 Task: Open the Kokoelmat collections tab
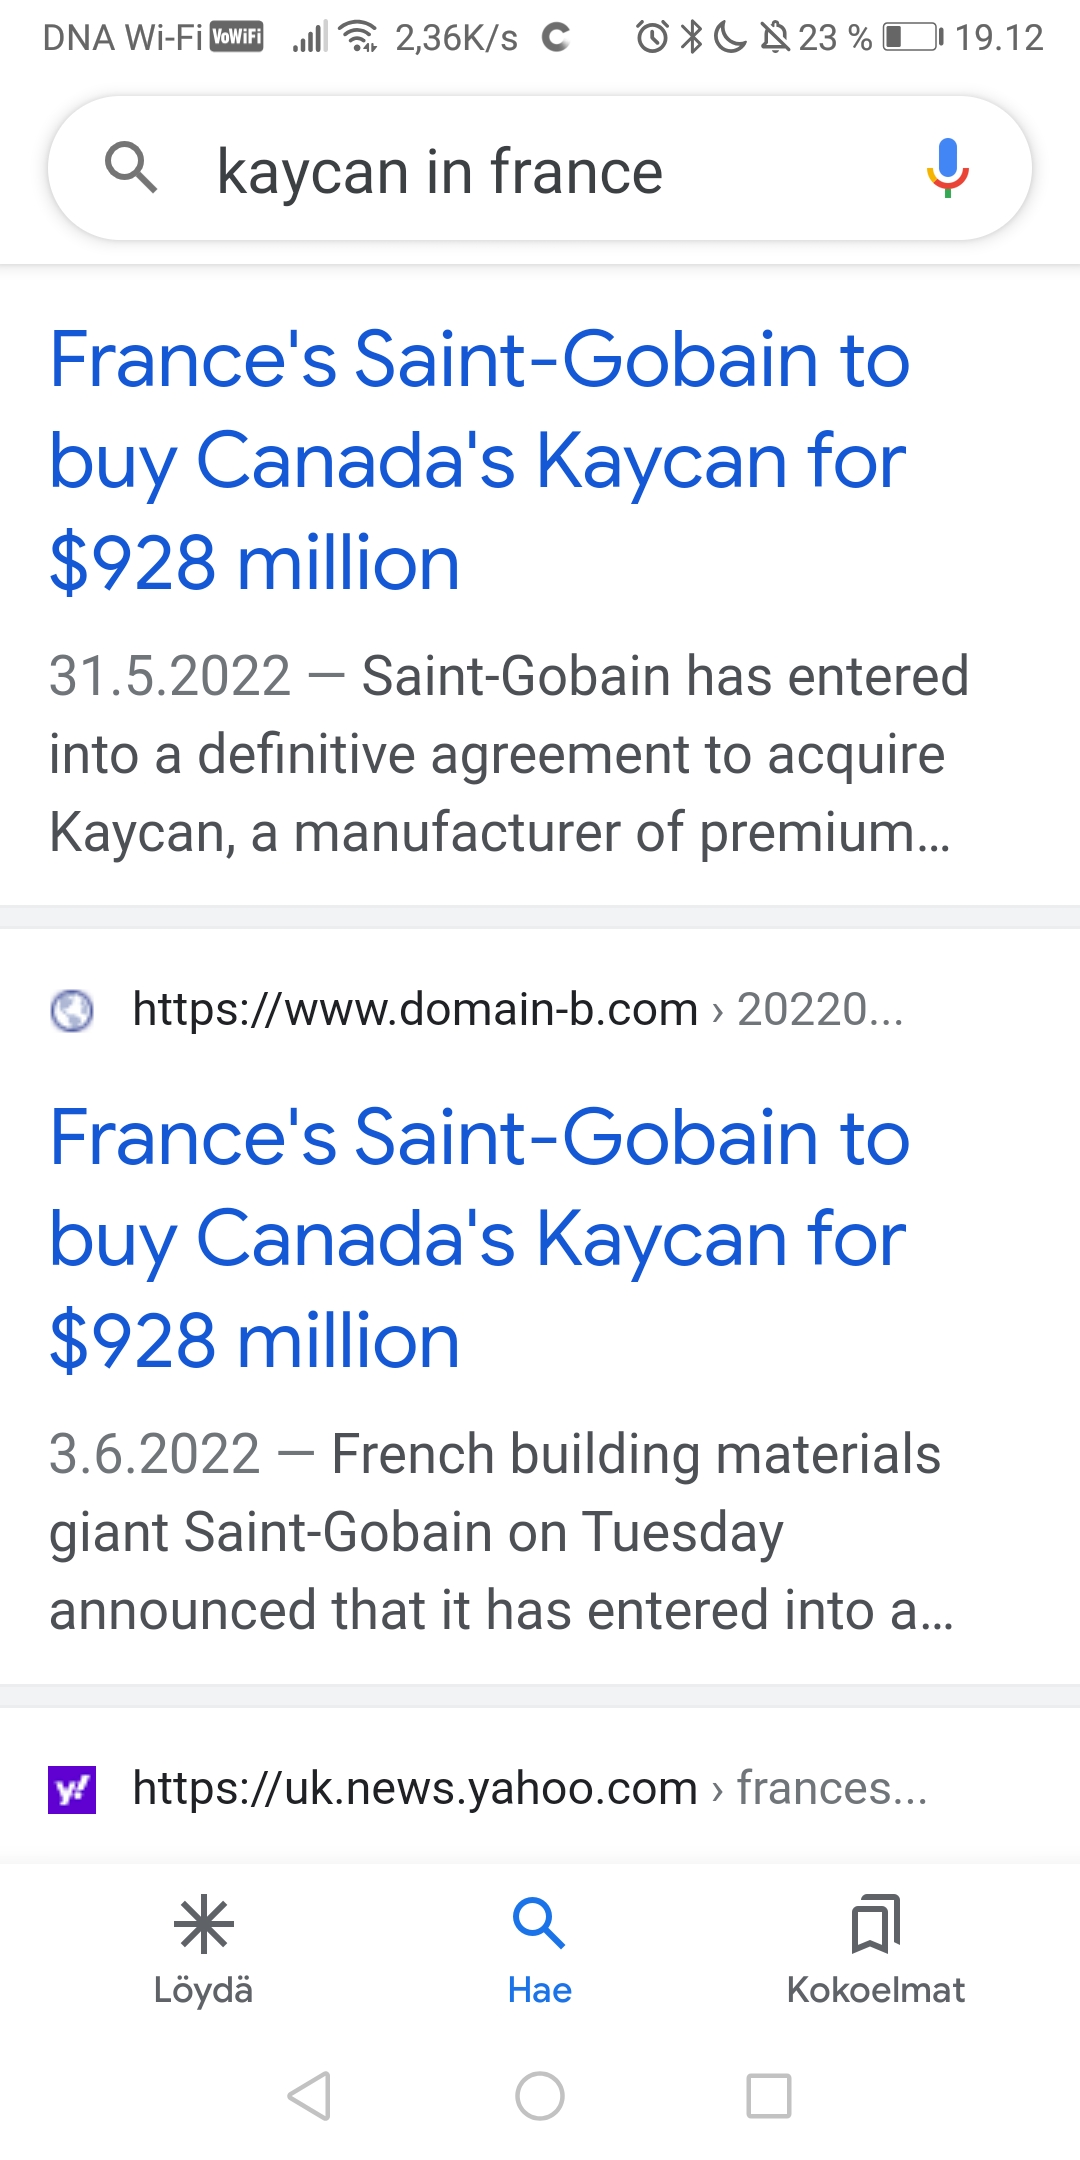[875, 1949]
